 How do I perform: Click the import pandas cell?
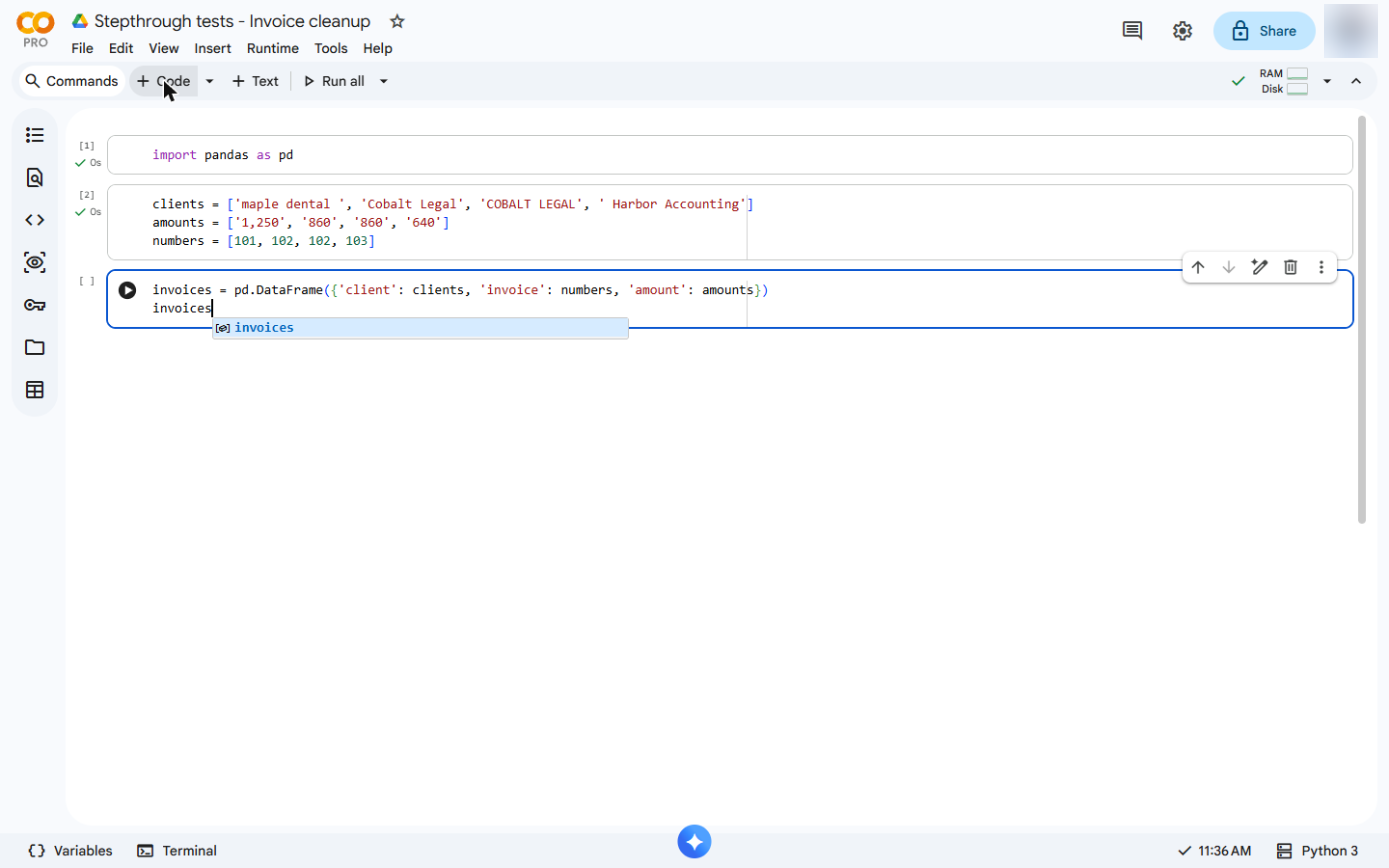click(729, 155)
